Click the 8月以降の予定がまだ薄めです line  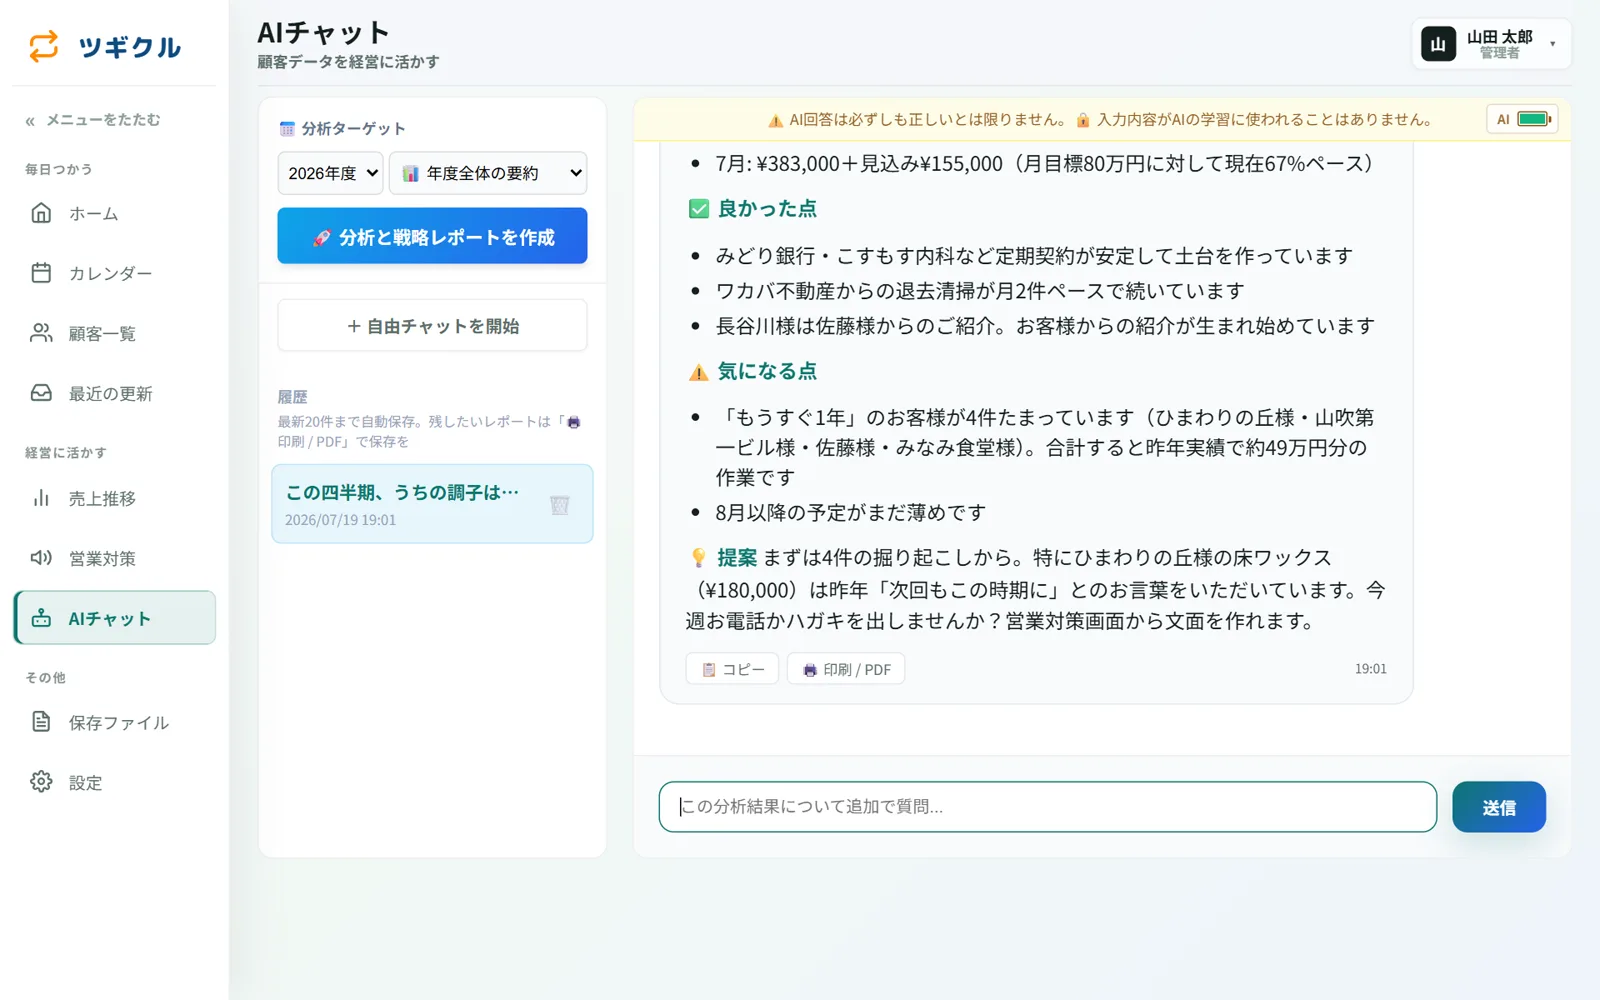click(851, 513)
